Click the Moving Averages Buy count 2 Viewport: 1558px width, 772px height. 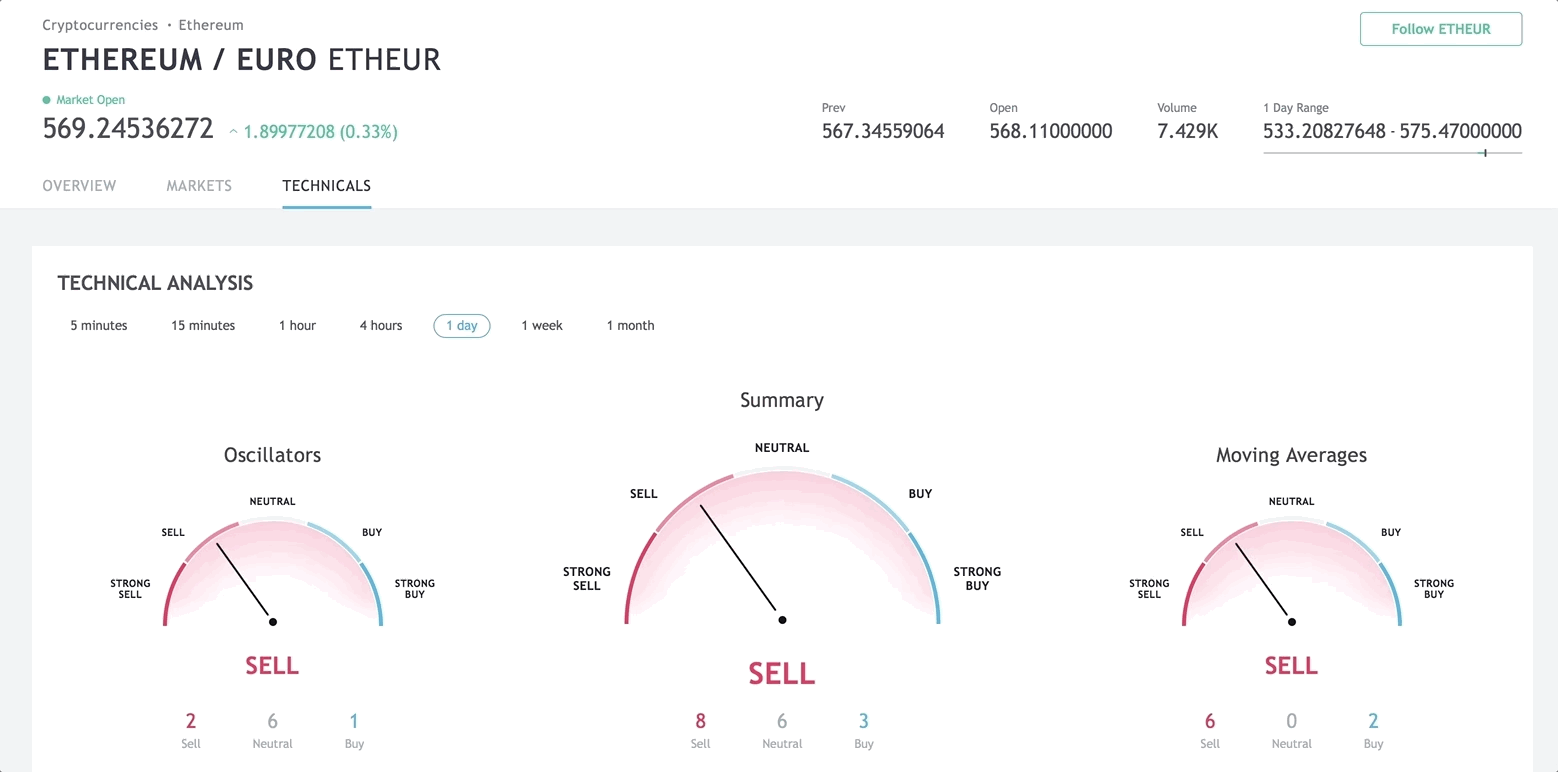click(x=1373, y=721)
